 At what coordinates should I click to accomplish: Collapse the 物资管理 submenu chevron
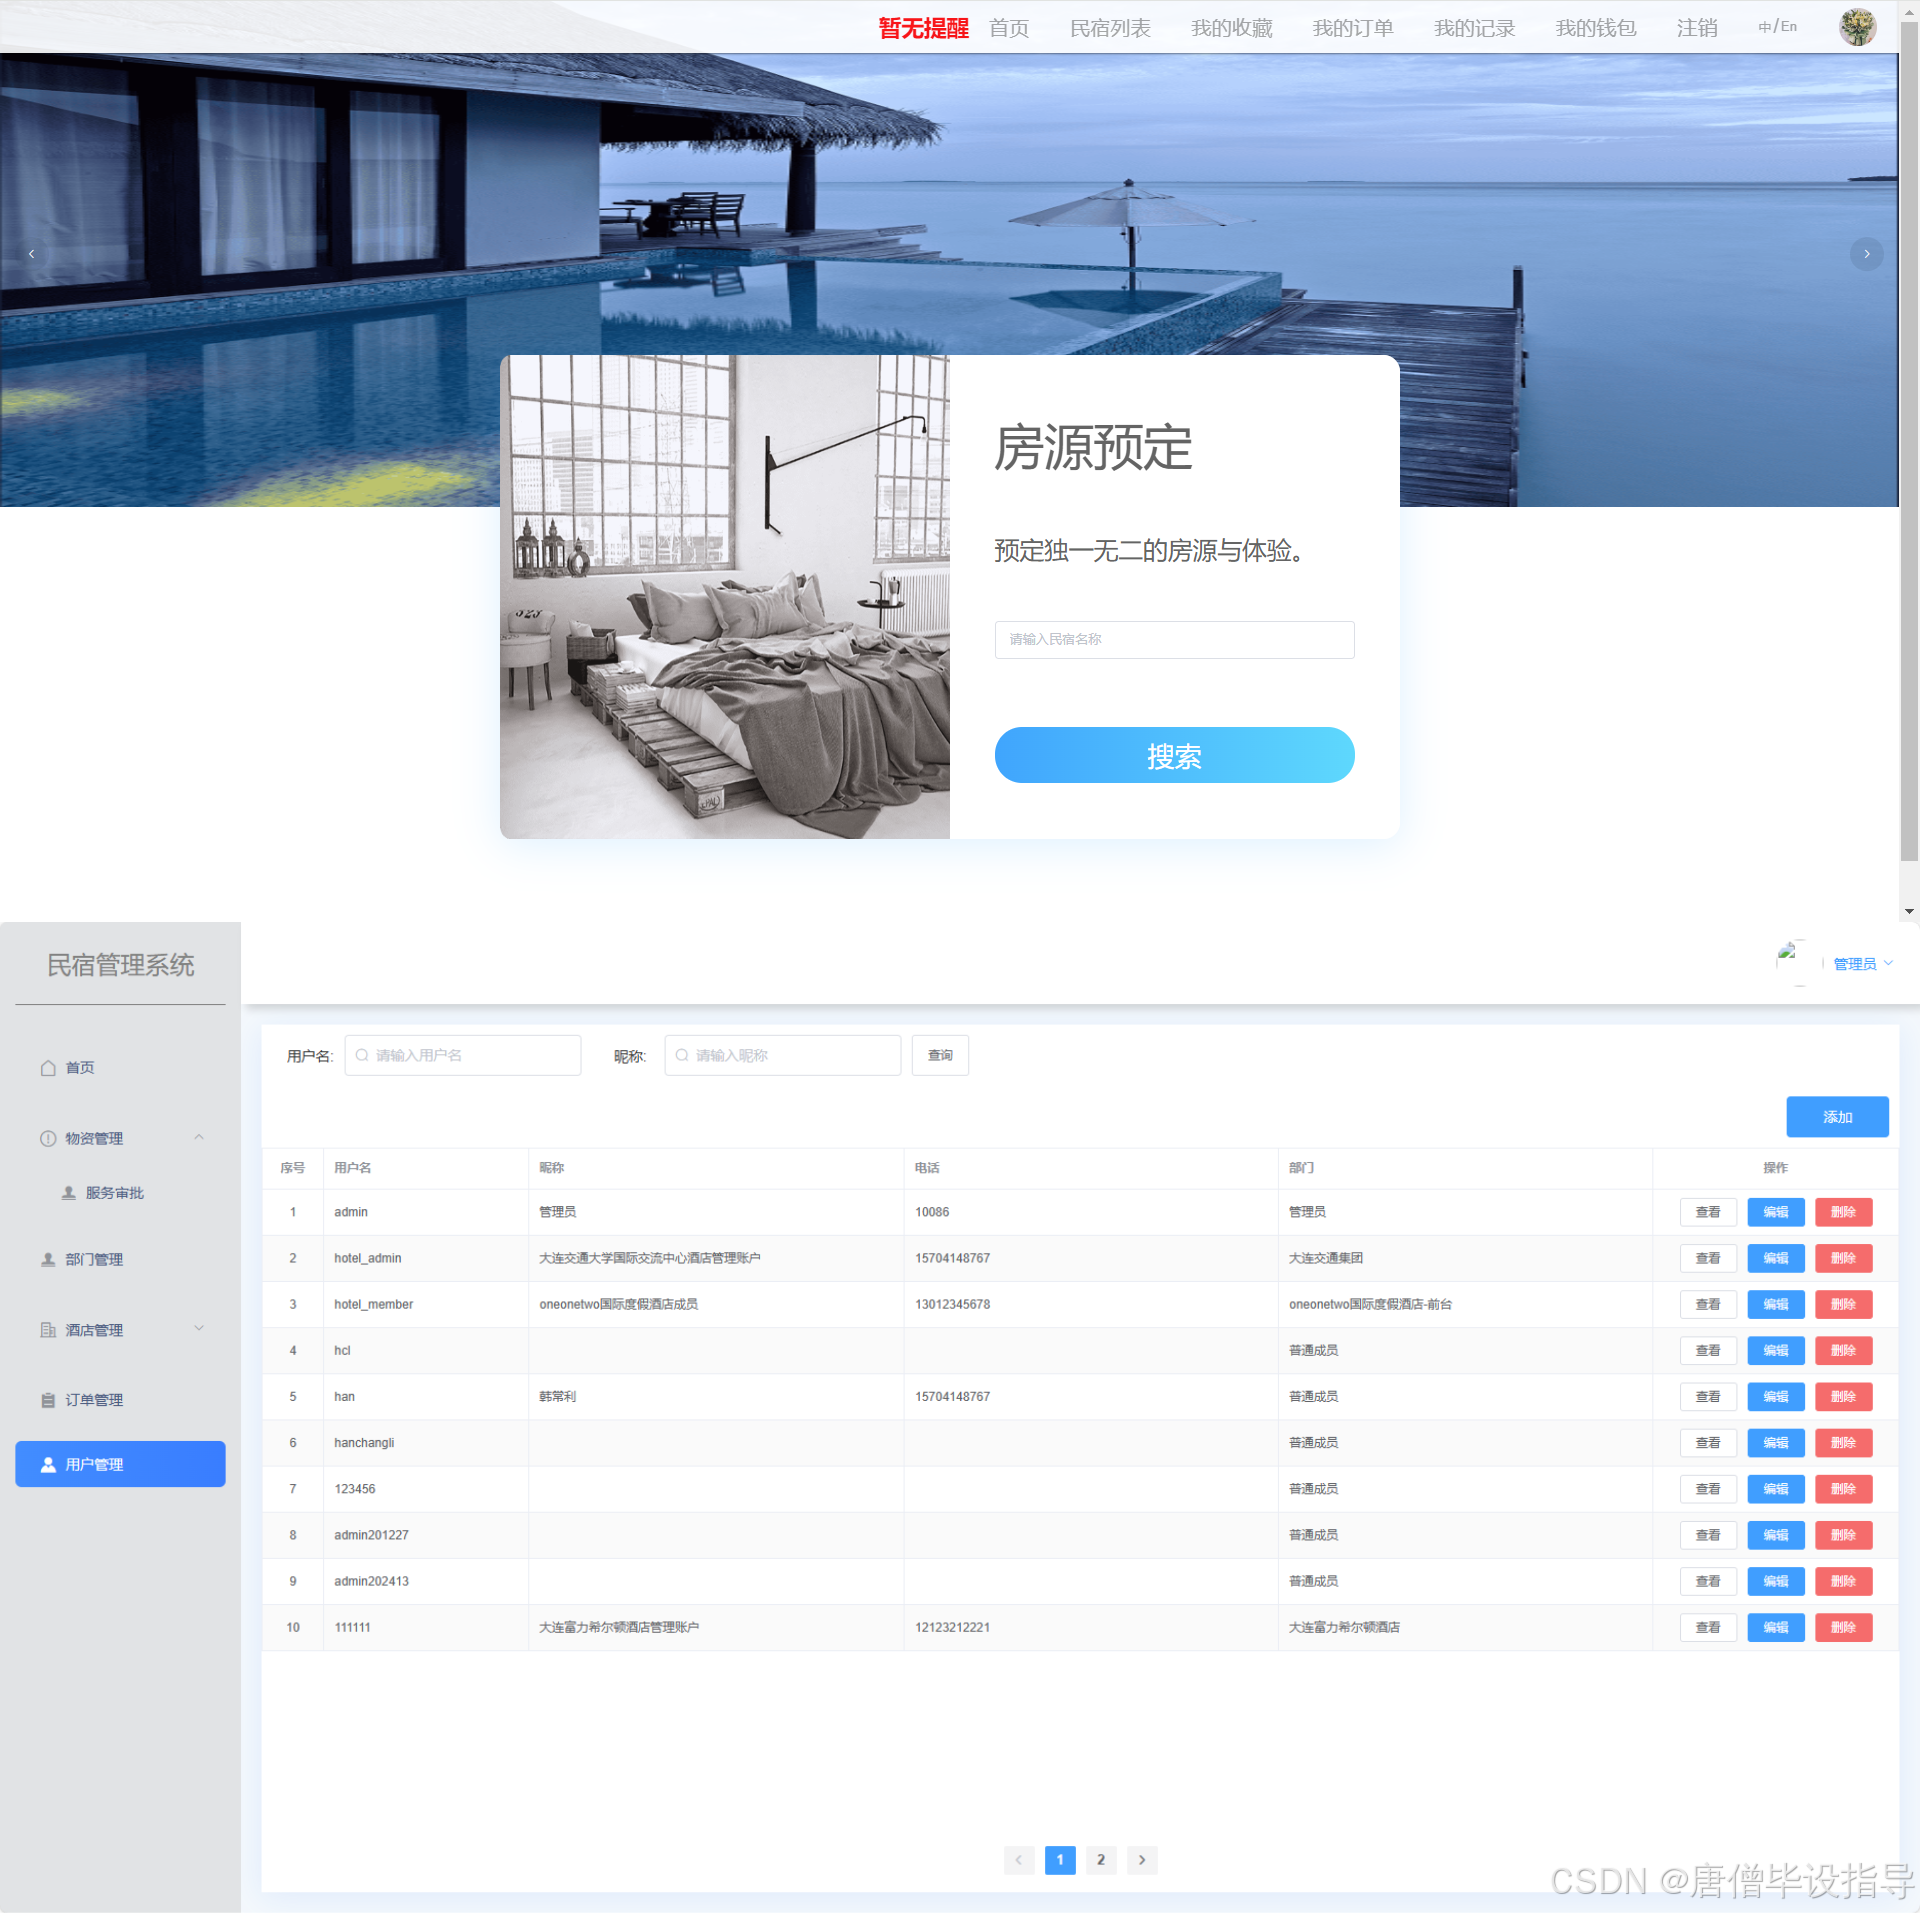199,1138
